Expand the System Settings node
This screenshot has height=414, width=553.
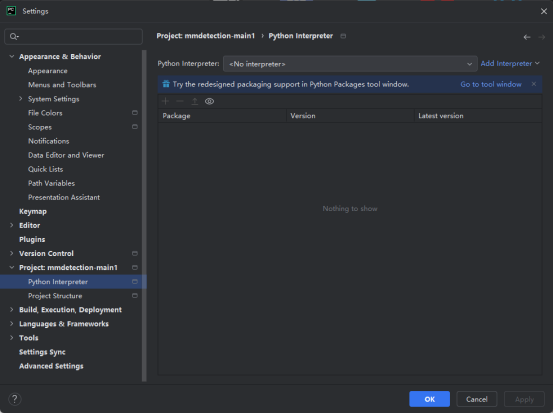(20, 99)
